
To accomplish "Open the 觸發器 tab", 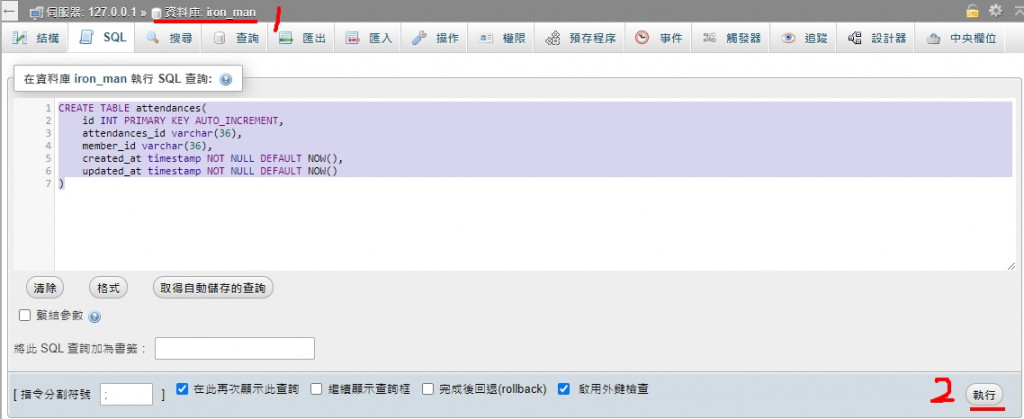I will tap(731, 39).
